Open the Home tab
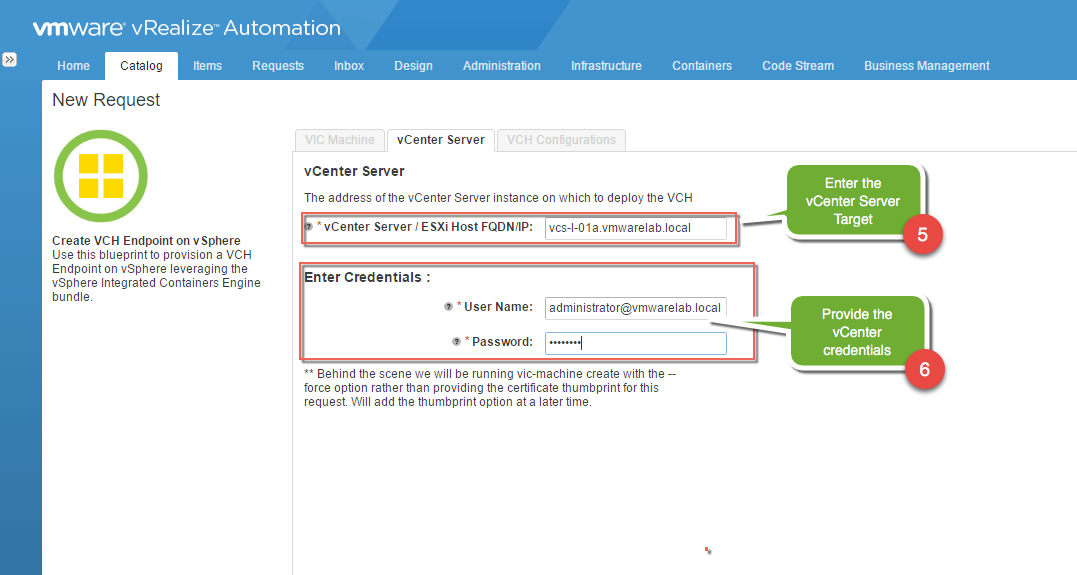The width and height of the screenshot is (1077, 575). pos(73,66)
